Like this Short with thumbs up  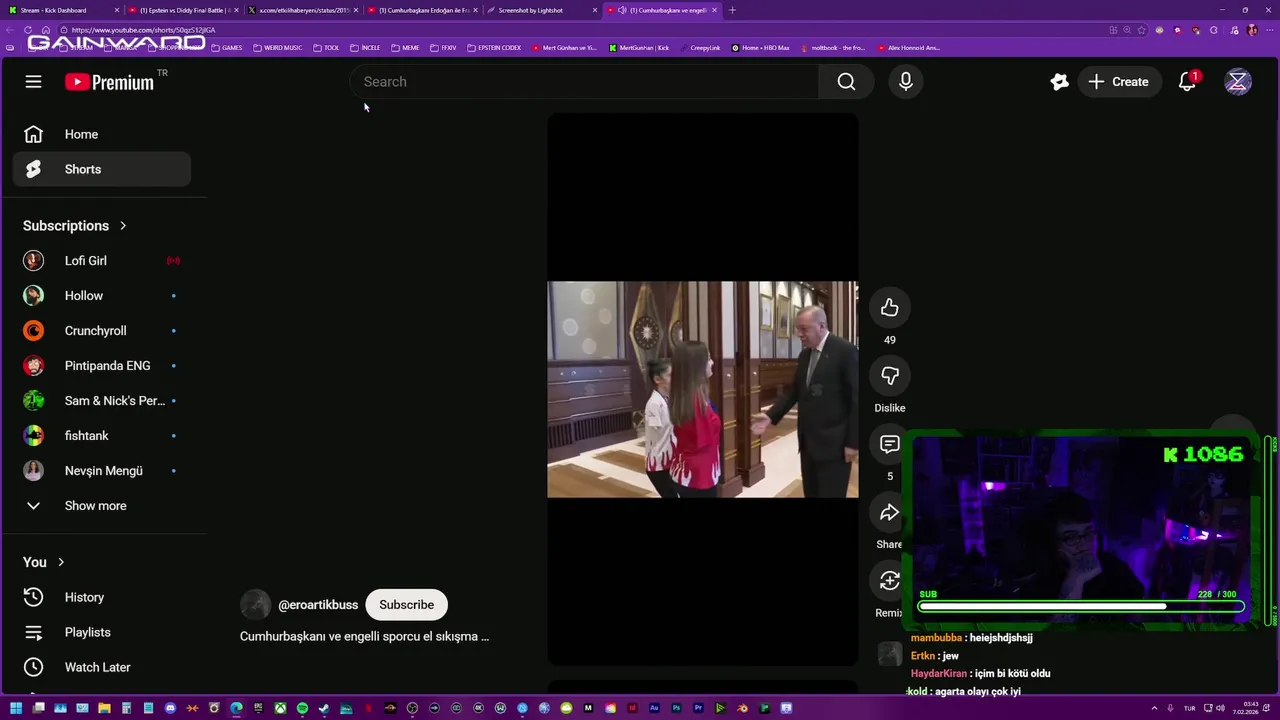coord(890,308)
